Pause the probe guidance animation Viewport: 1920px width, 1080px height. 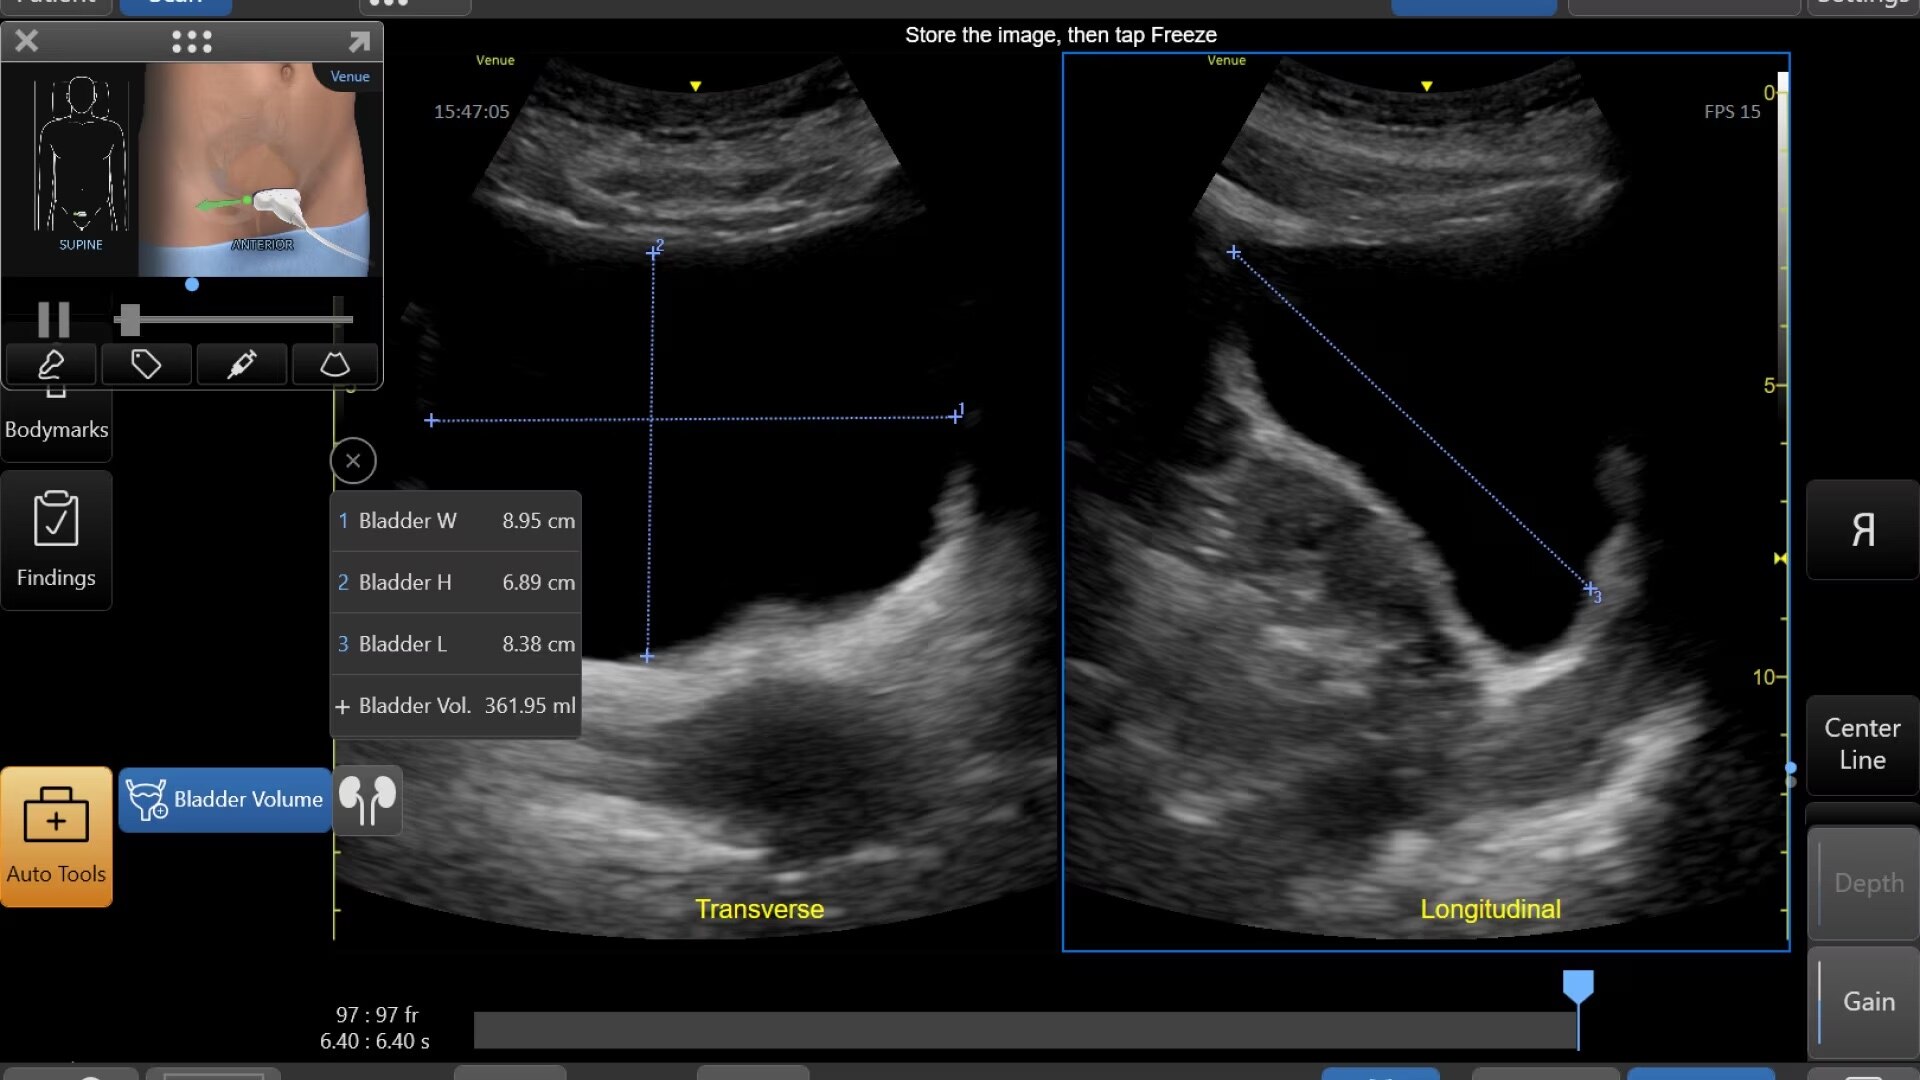click(x=53, y=320)
